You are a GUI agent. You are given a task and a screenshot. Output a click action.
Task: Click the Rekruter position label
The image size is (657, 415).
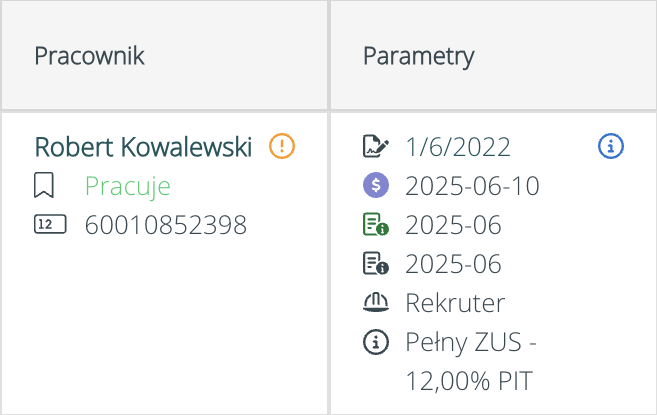pos(455,303)
